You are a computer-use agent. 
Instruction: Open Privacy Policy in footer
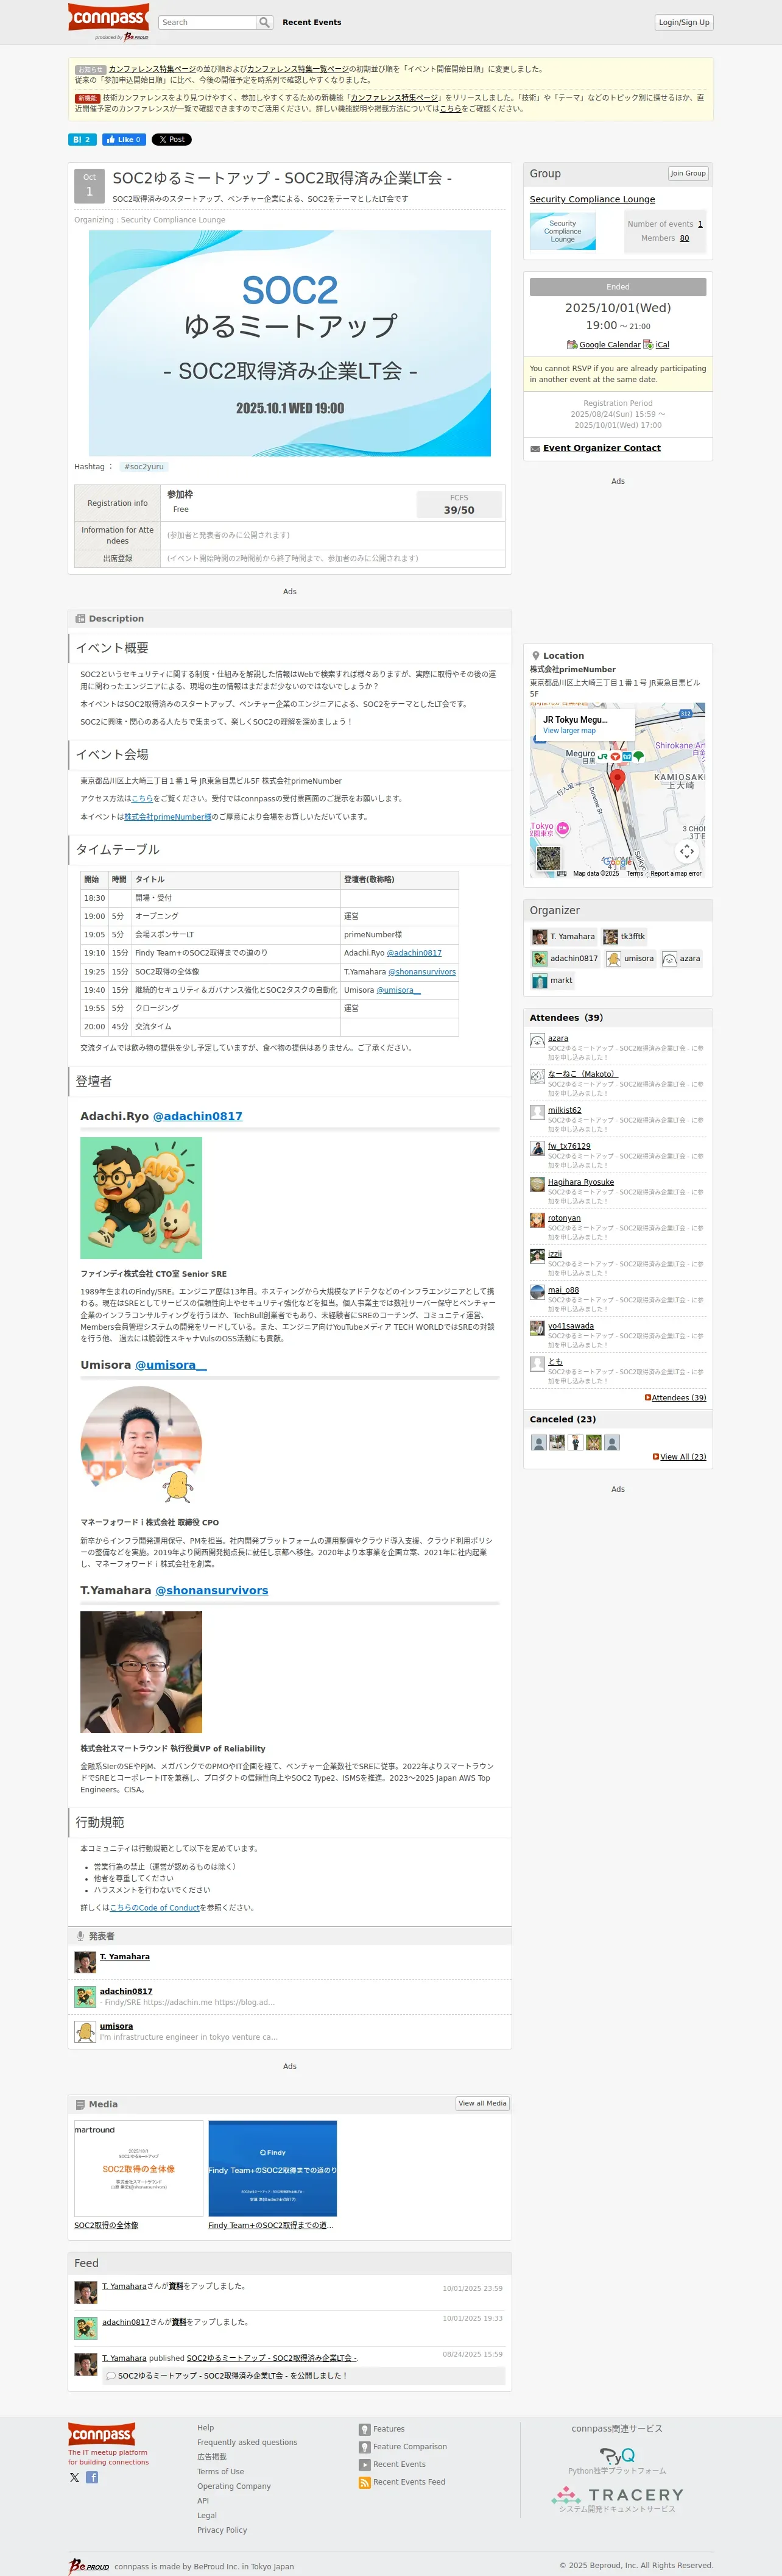point(222,2530)
